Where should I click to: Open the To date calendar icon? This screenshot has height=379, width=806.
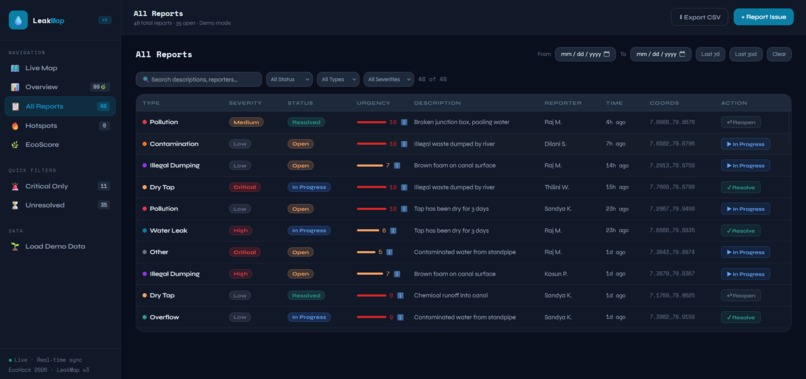(682, 54)
